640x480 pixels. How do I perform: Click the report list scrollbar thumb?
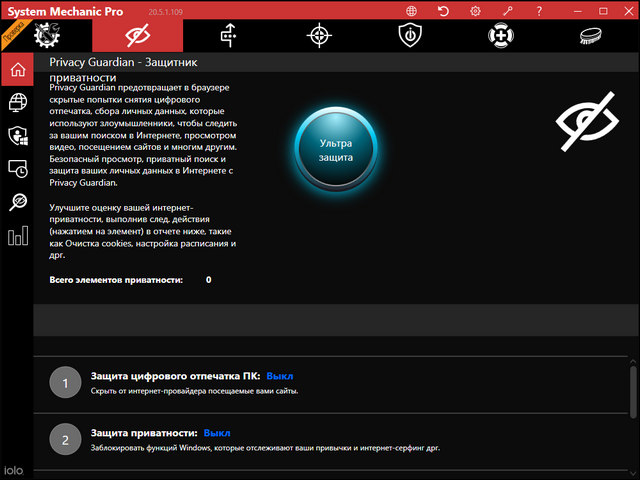633,392
